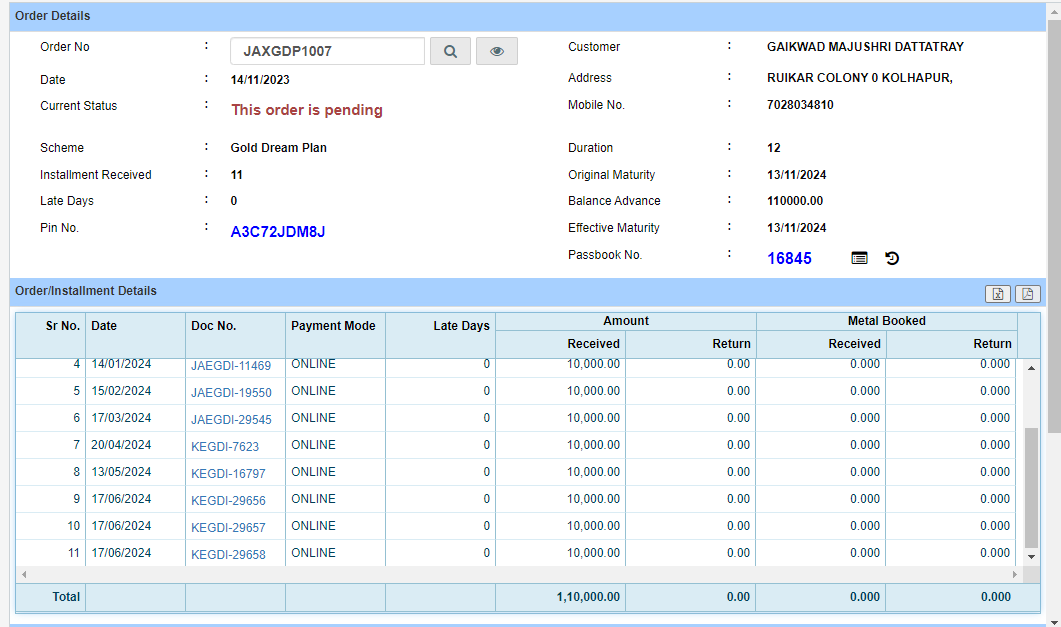Click the Amount Received column header
Image resolution: width=1061 pixels, height=627 pixels.
[560, 344]
